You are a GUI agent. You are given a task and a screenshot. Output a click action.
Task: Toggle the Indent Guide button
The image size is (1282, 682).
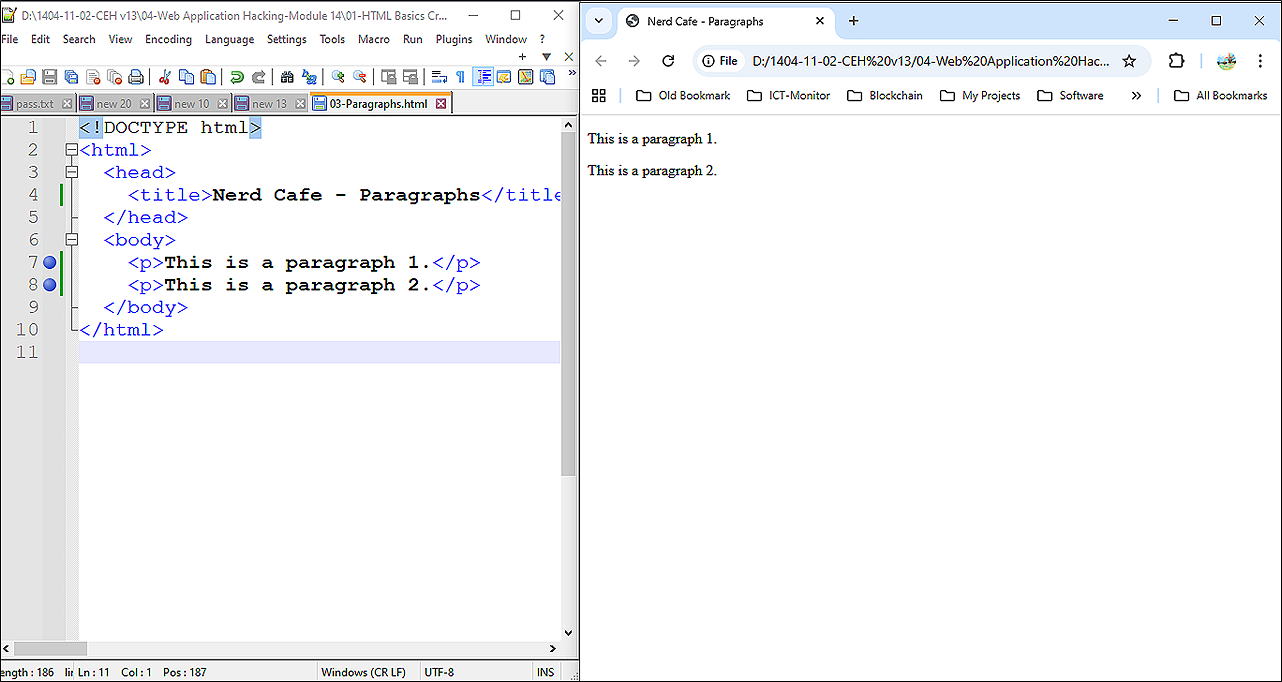[x=482, y=77]
